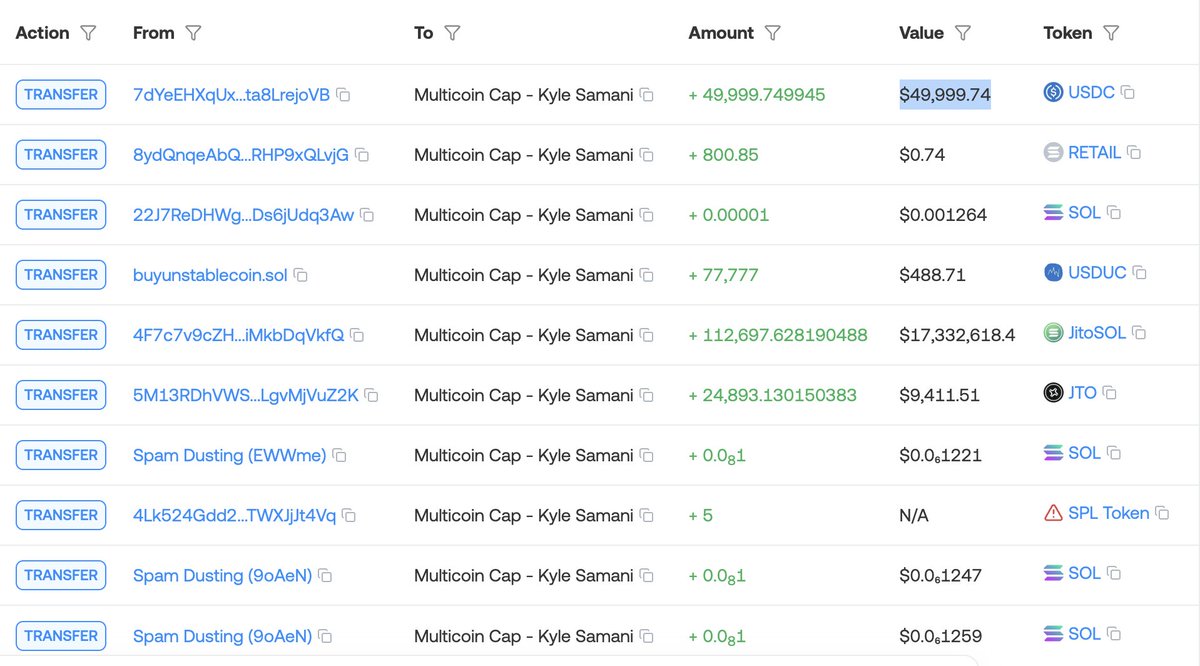Click the TRANSFER badge in the SPL Token row
This screenshot has height=666, width=1200.
coord(61,515)
